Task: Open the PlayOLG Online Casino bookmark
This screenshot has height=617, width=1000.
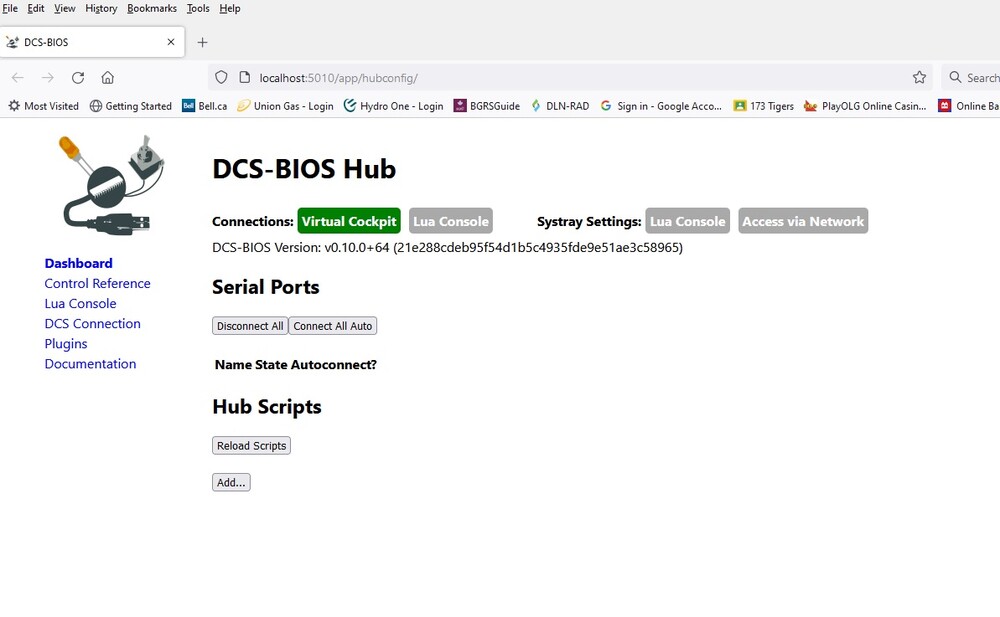Action: pos(864,105)
